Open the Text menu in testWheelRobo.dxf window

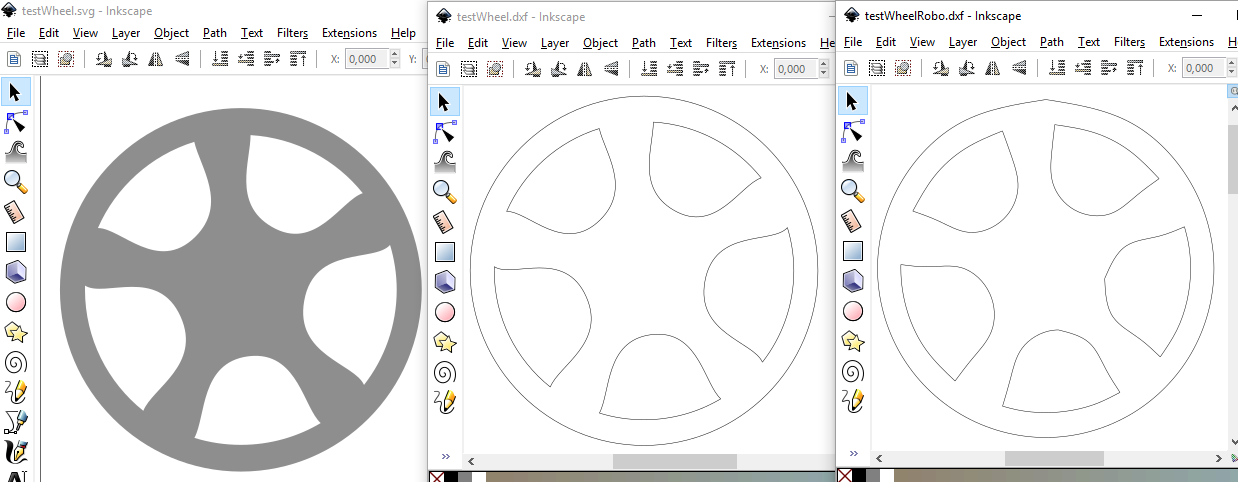pos(1089,42)
